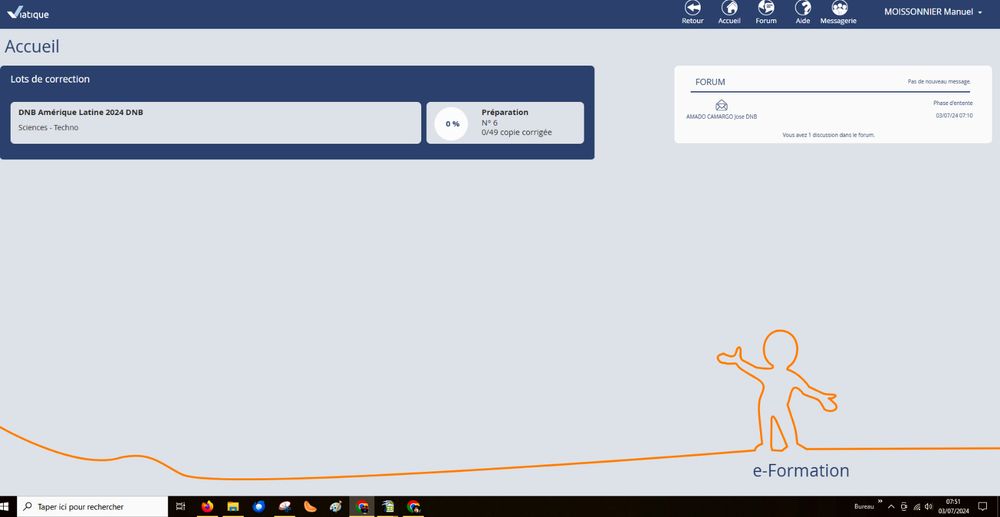Open Messagerie from the top bar
Image resolution: width=1000 pixels, height=517 pixels.
(x=838, y=9)
